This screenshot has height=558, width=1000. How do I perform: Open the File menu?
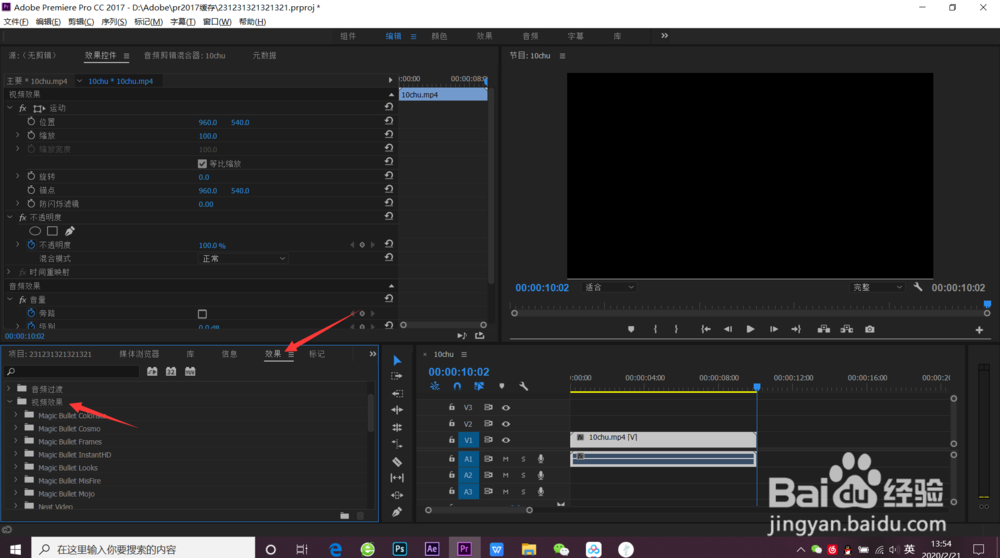16,22
